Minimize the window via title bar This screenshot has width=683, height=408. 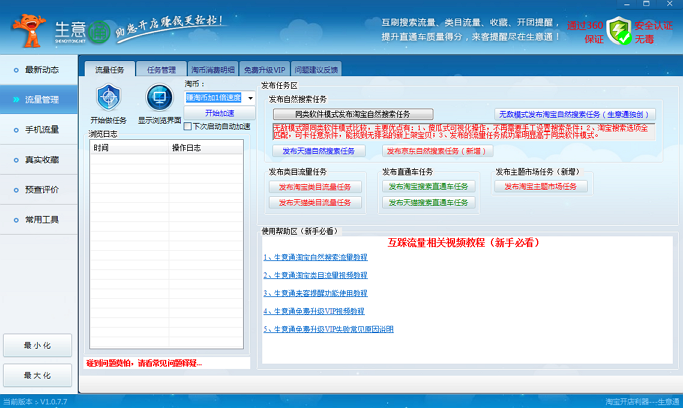(x=626, y=4)
